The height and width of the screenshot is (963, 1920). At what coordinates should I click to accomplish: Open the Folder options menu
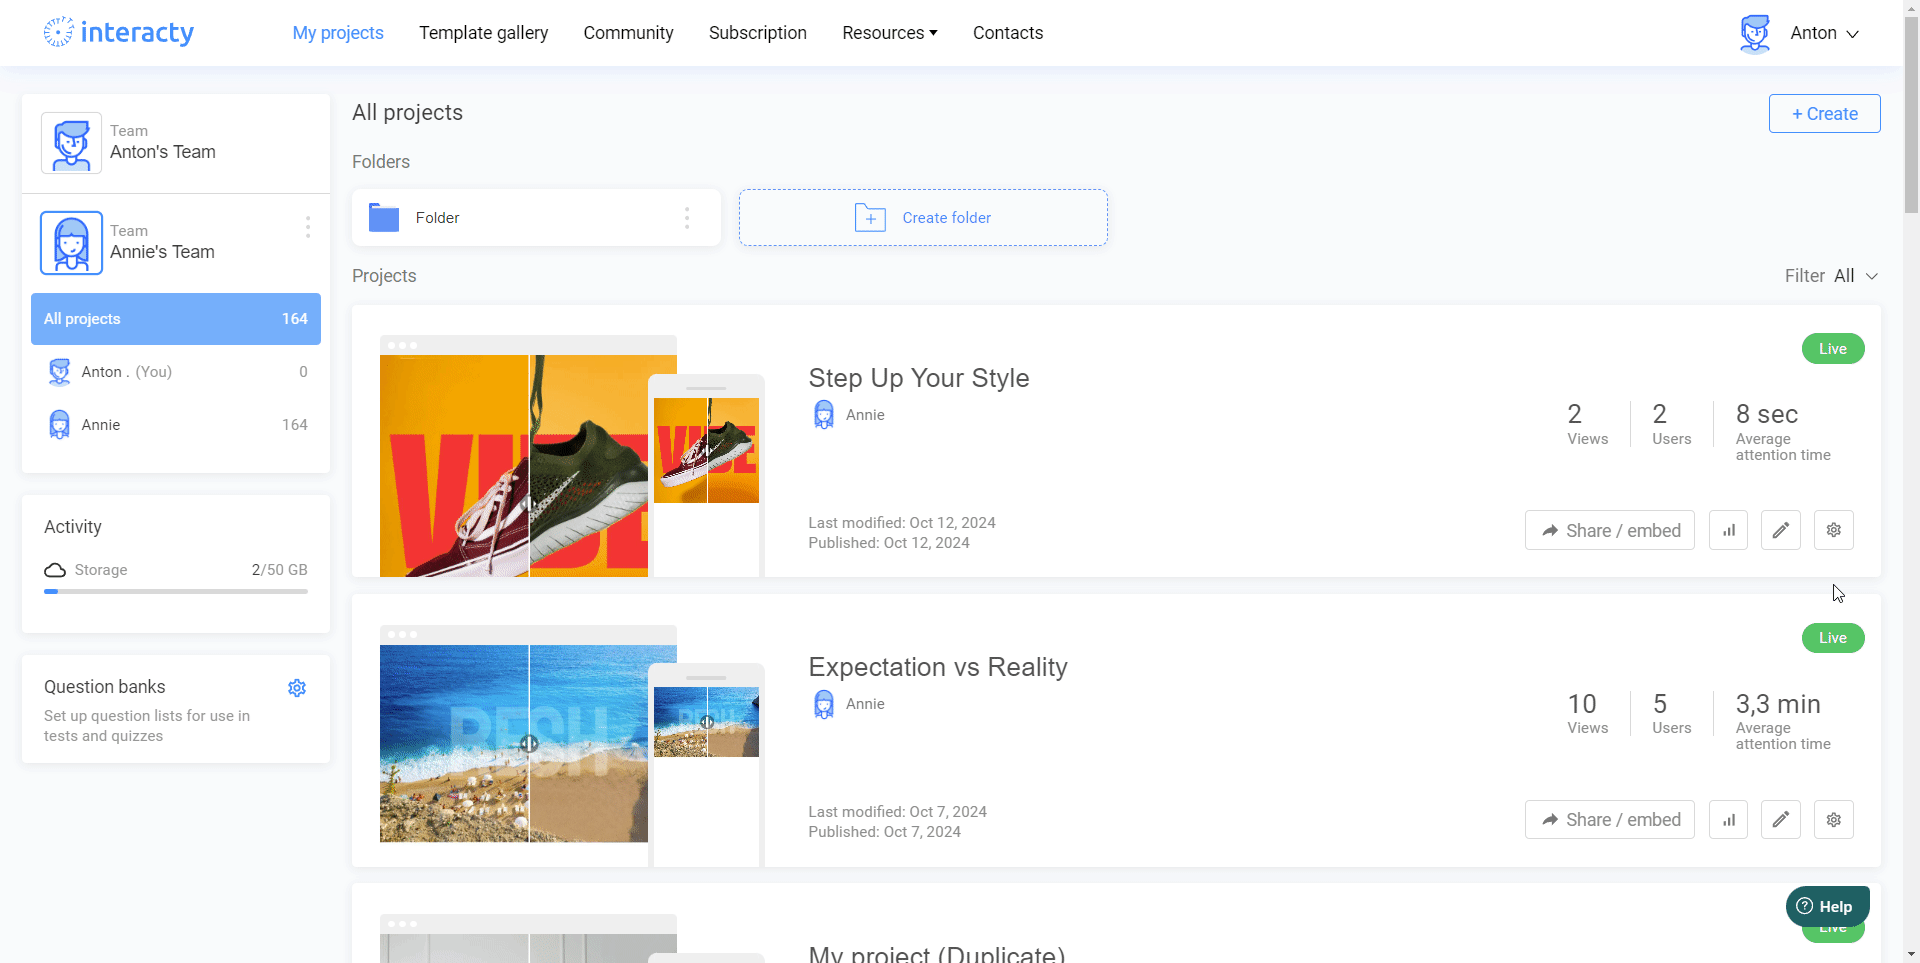point(687,218)
